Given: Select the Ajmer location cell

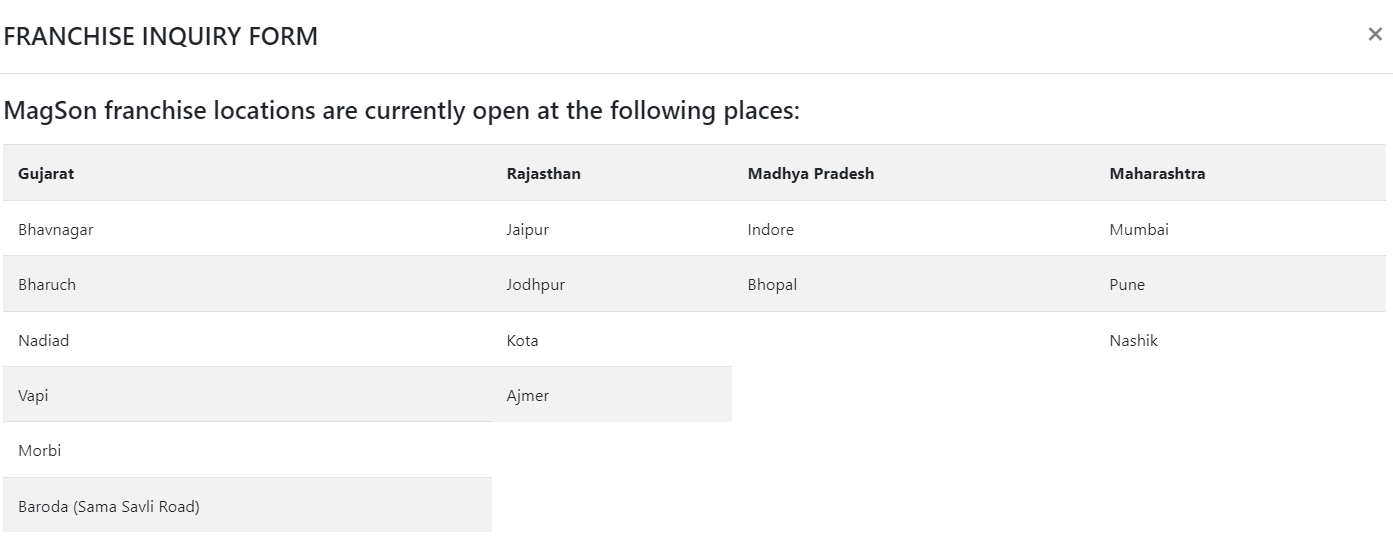Looking at the screenshot, I should [612, 395].
